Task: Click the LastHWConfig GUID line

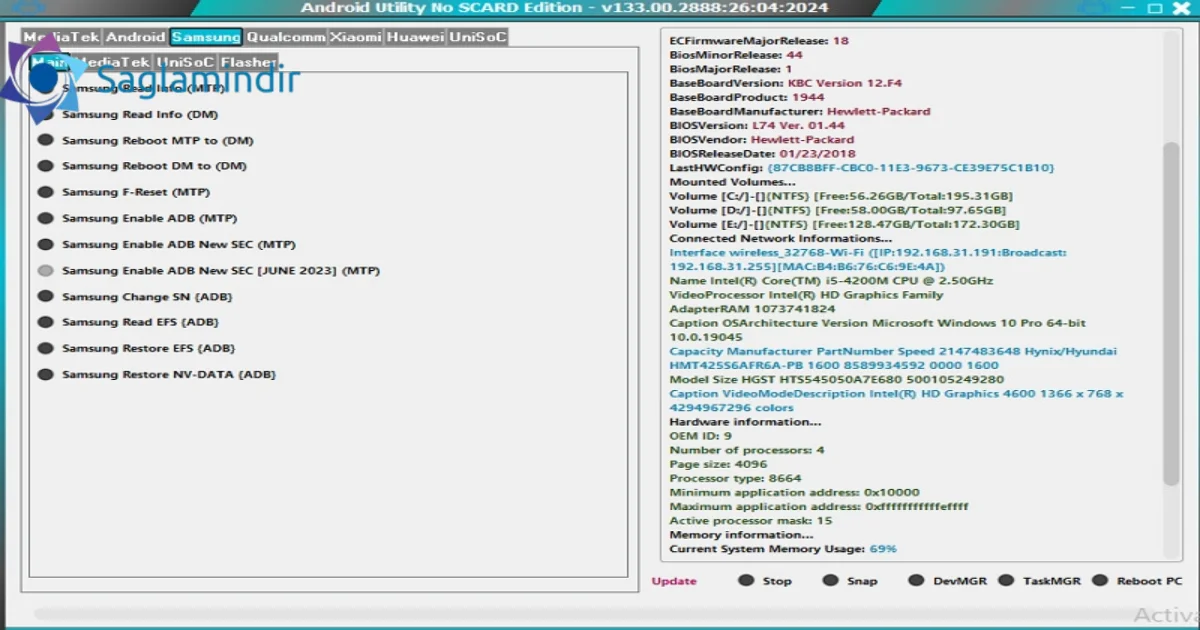Action: 861,168
